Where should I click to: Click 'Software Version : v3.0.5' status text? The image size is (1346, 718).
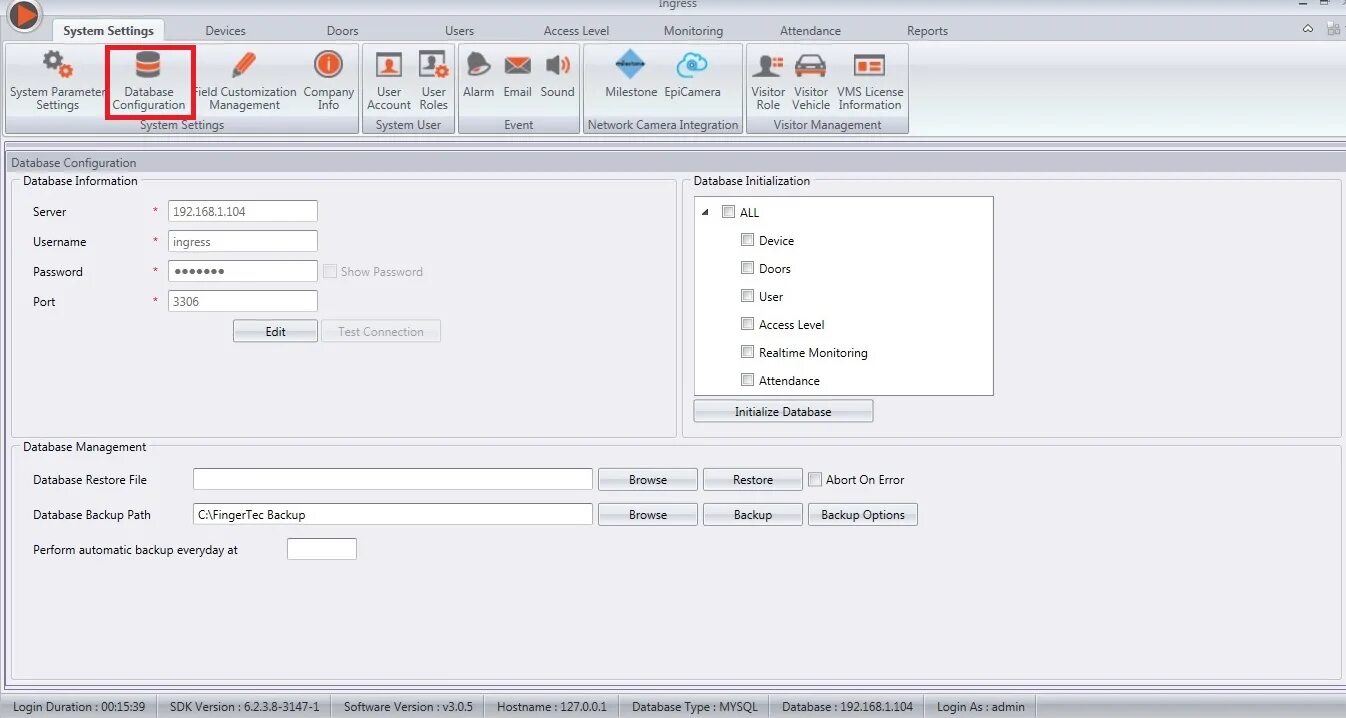(x=408, y=706)
